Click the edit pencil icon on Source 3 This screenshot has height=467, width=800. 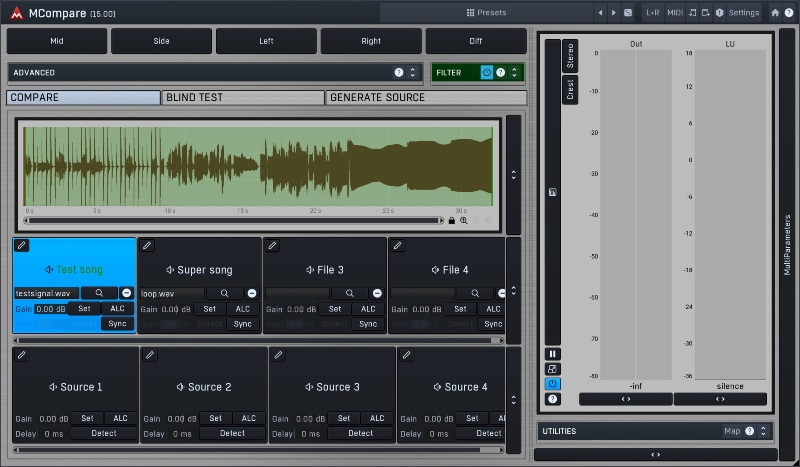pos(278,355)
